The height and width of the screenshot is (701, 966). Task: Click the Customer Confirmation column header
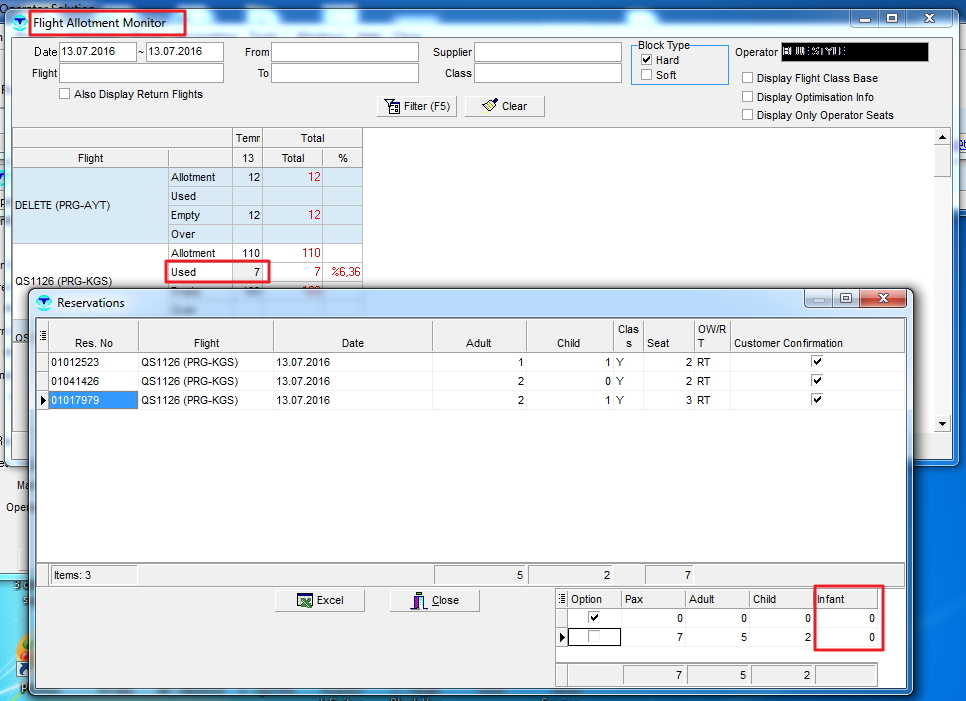click(x=788, y=343)
